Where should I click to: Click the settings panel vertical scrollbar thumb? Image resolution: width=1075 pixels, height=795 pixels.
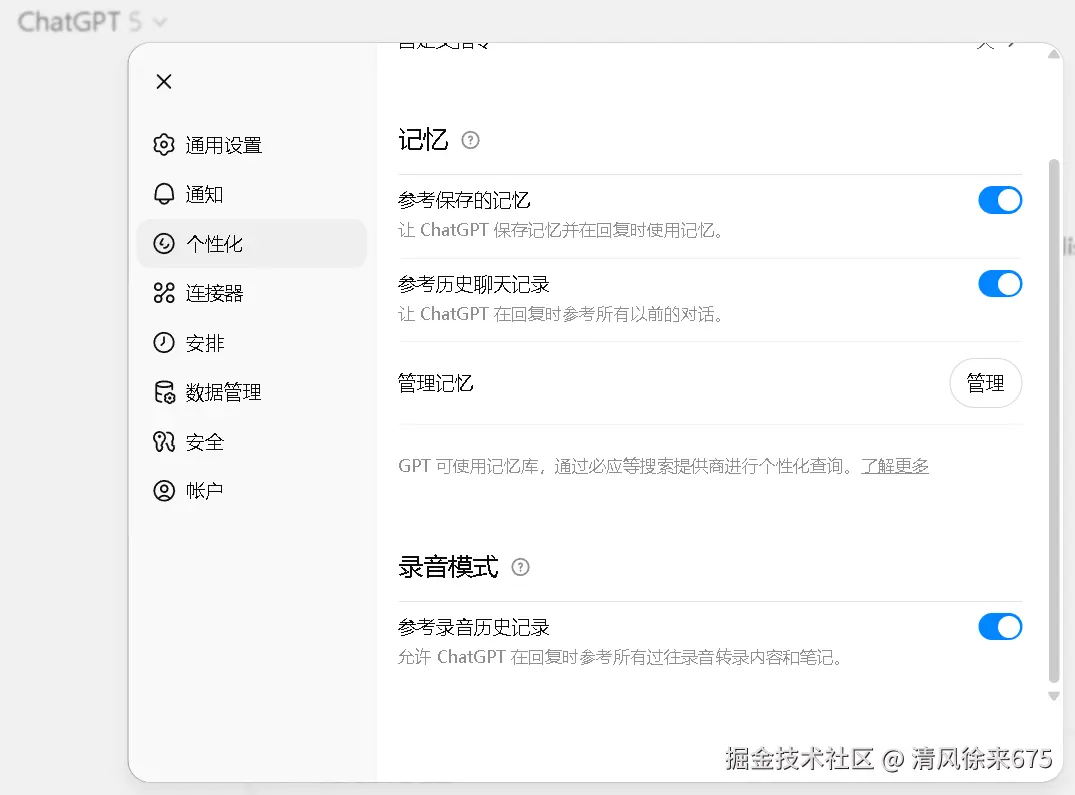pyautogui.click(x=1054, y=421)
